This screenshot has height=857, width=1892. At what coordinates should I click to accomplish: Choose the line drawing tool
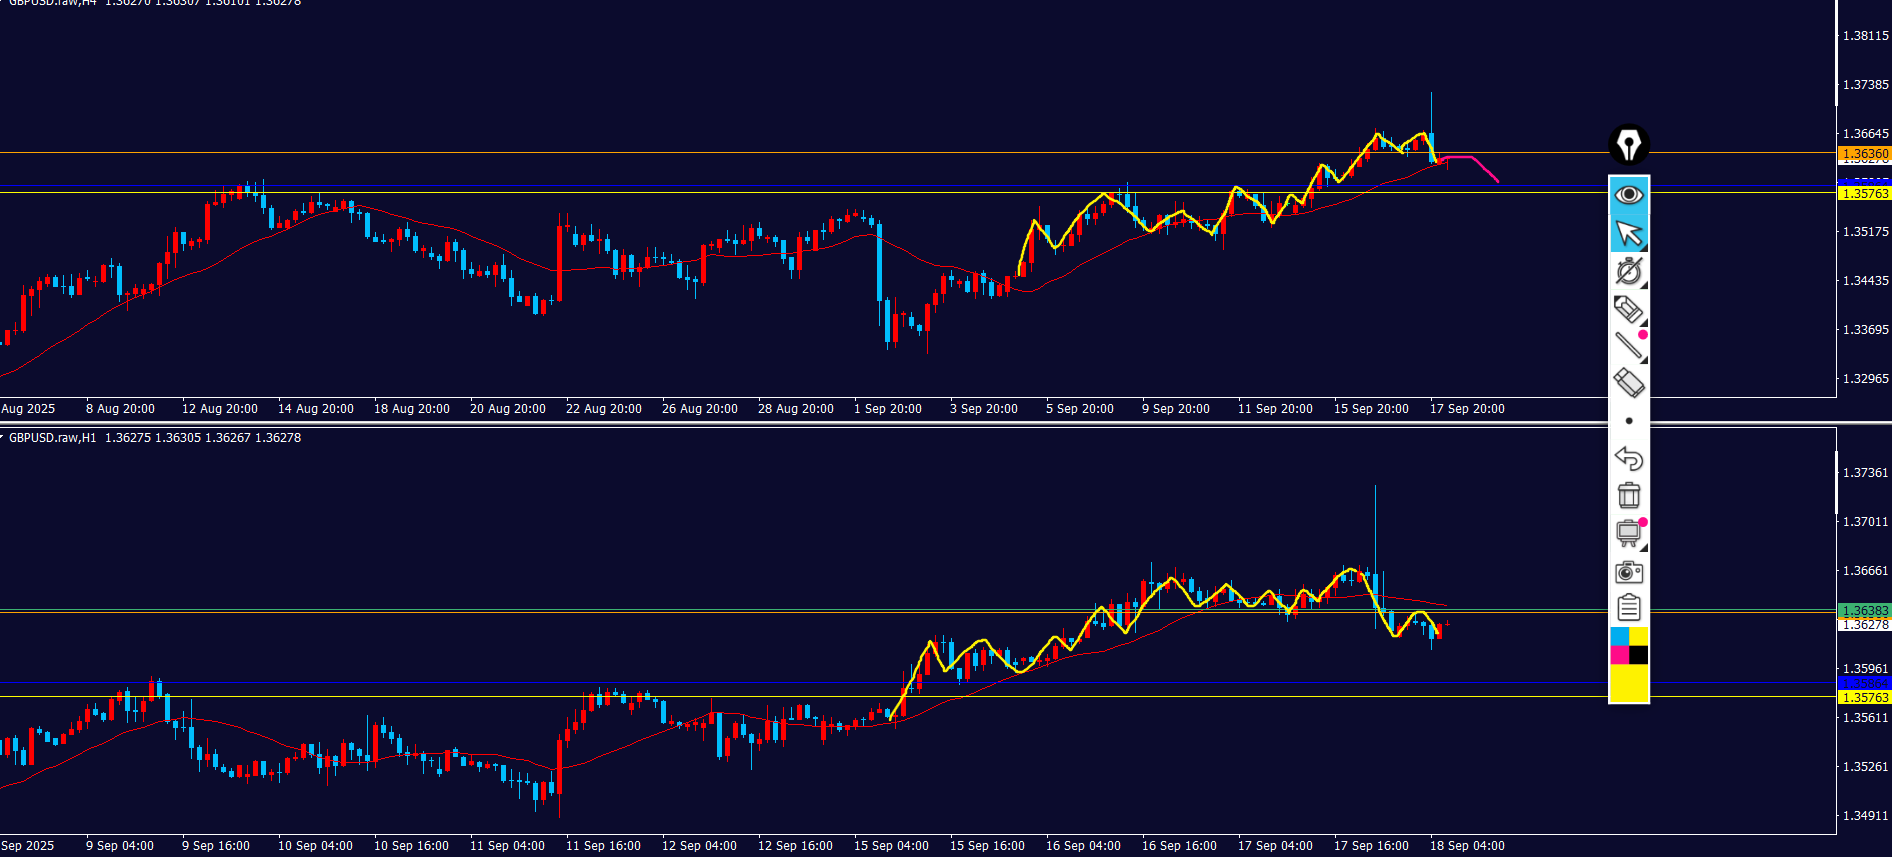(x=1629, y=346)
